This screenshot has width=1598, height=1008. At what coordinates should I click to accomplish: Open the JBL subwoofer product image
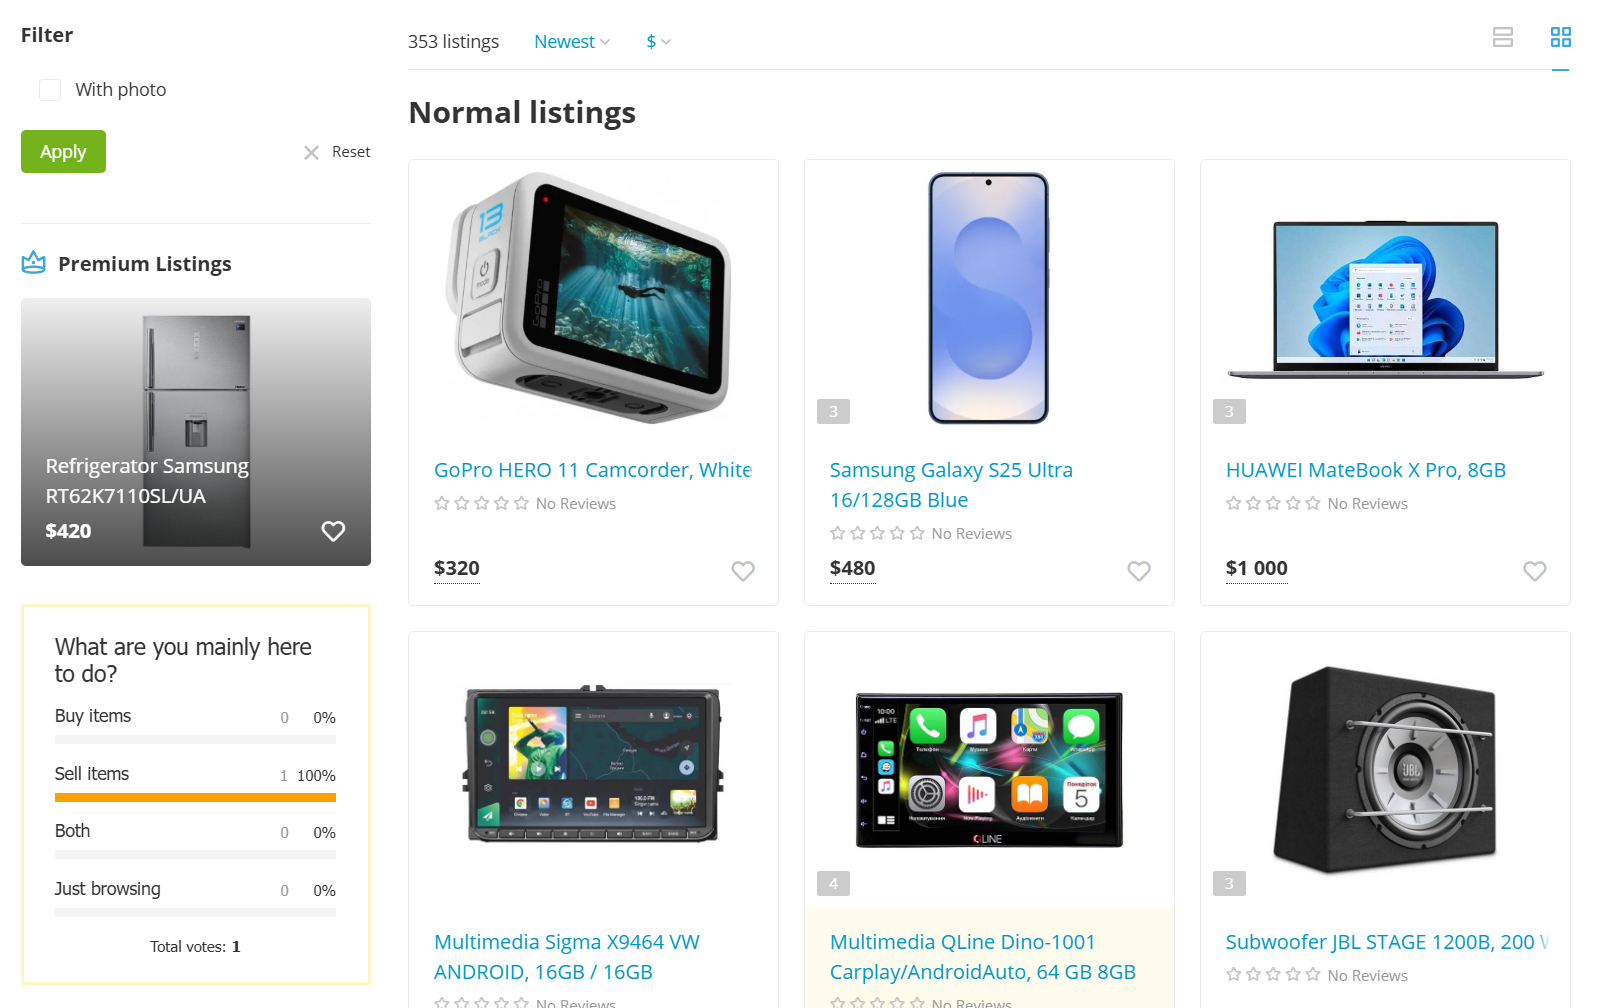pyautogui.click(x=1385, y=769)
